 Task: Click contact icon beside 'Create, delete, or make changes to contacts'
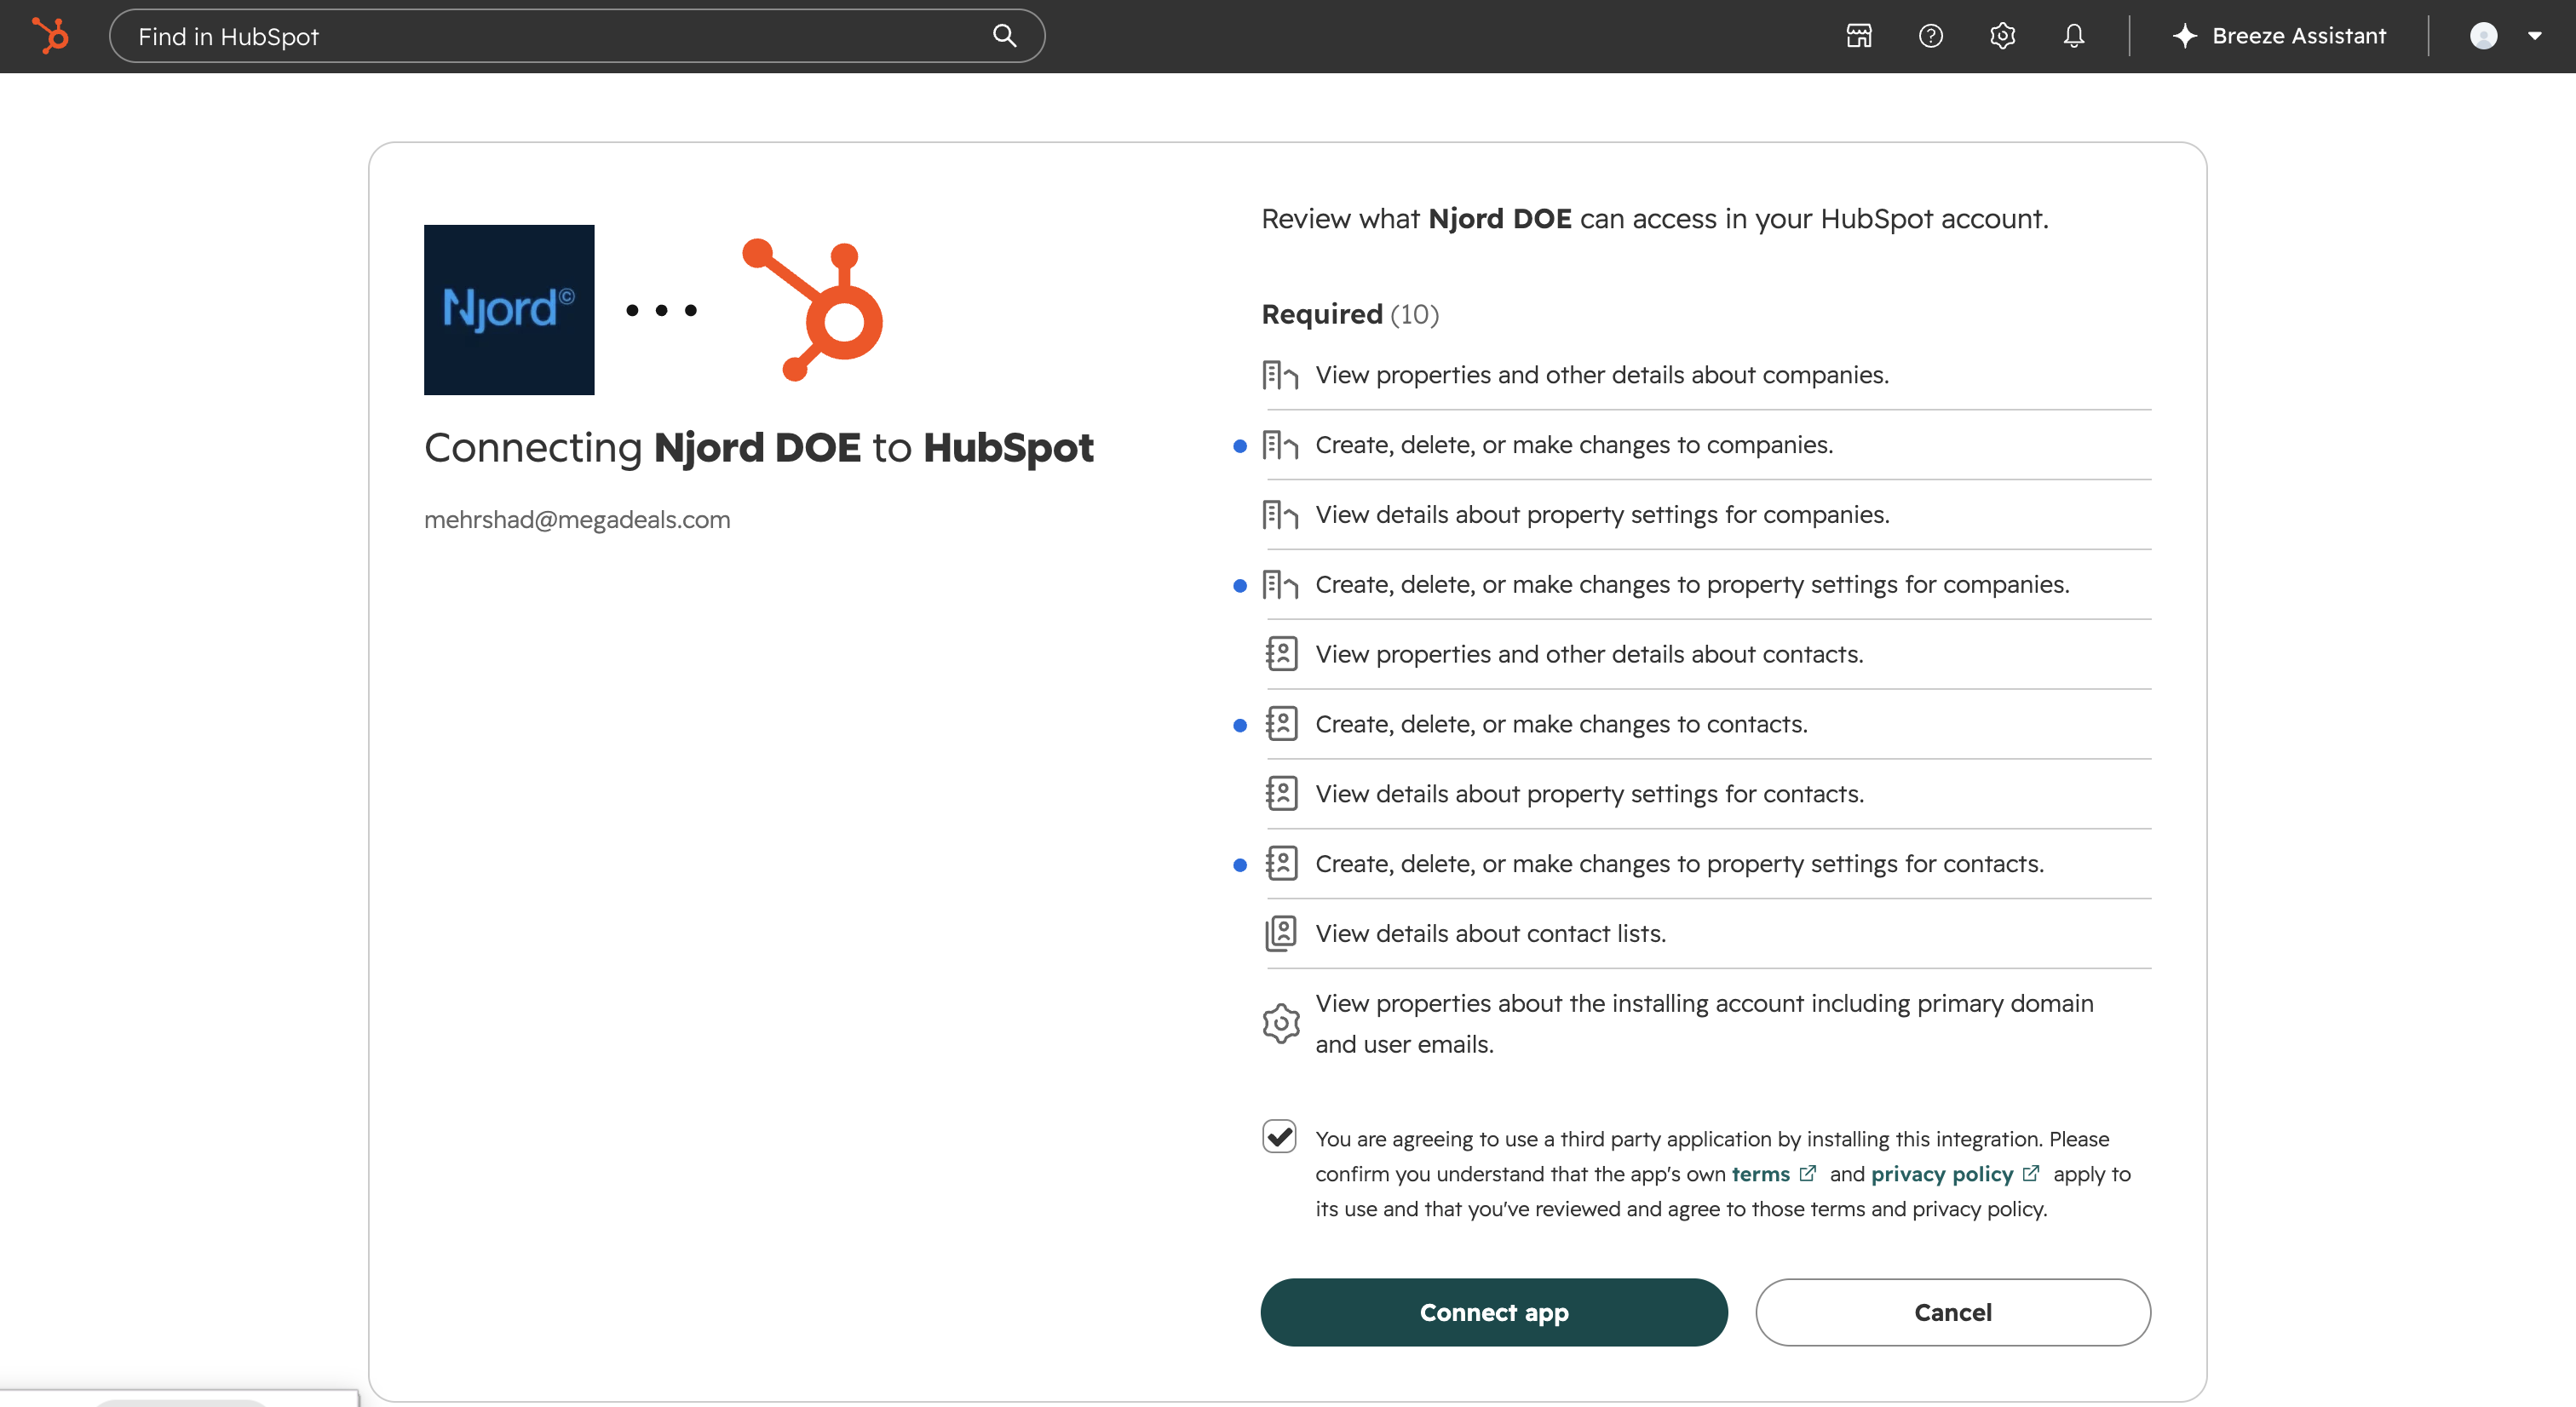click(1281, 724)
